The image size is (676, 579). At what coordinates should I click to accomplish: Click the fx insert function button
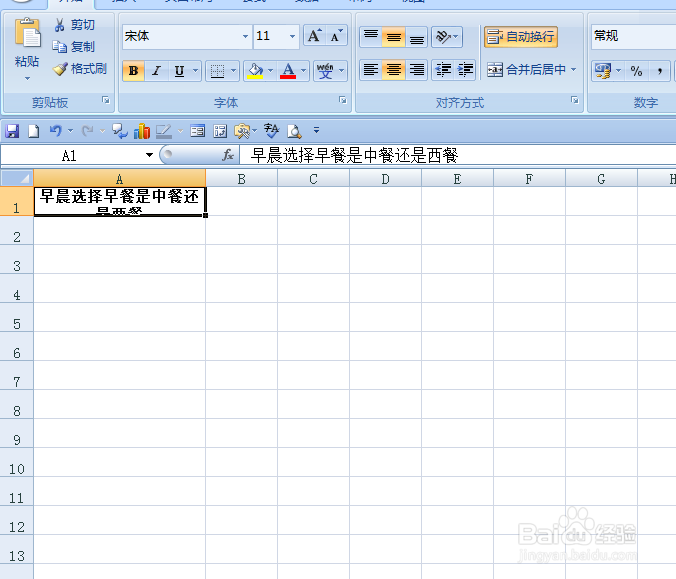tap(228, 155)
